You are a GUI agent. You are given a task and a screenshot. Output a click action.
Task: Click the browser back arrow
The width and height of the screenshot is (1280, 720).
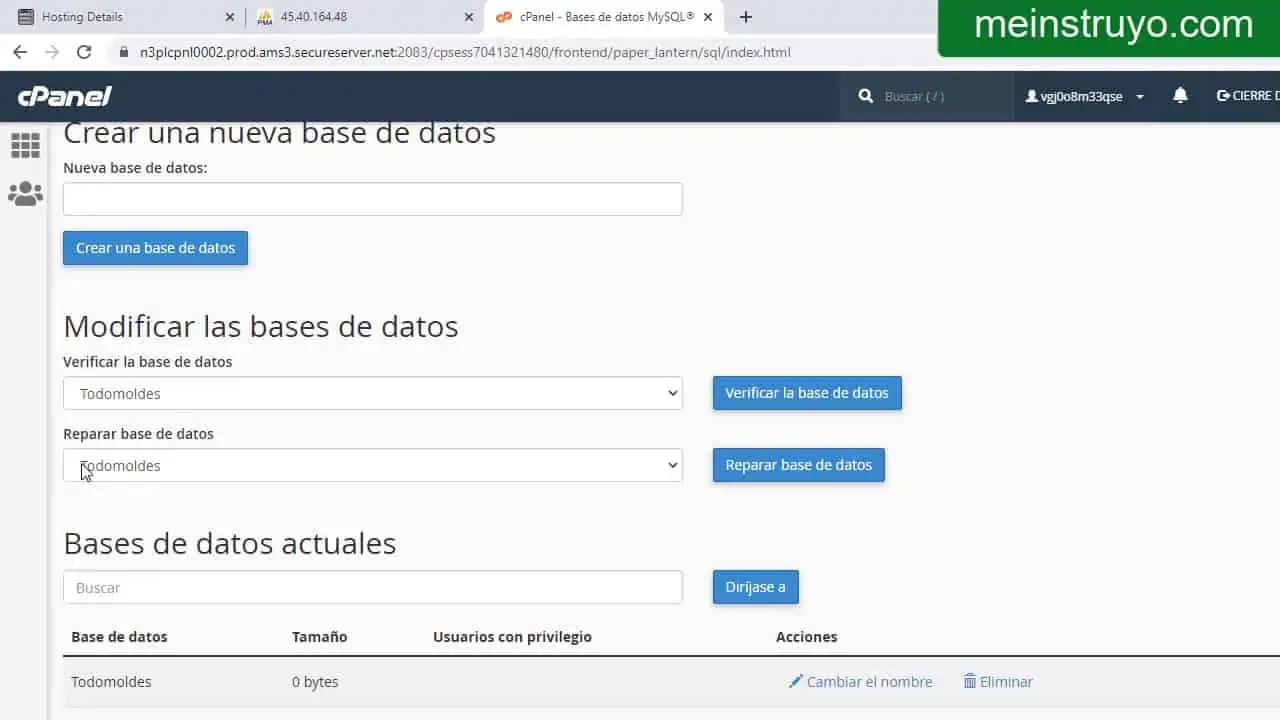(20, 52)
